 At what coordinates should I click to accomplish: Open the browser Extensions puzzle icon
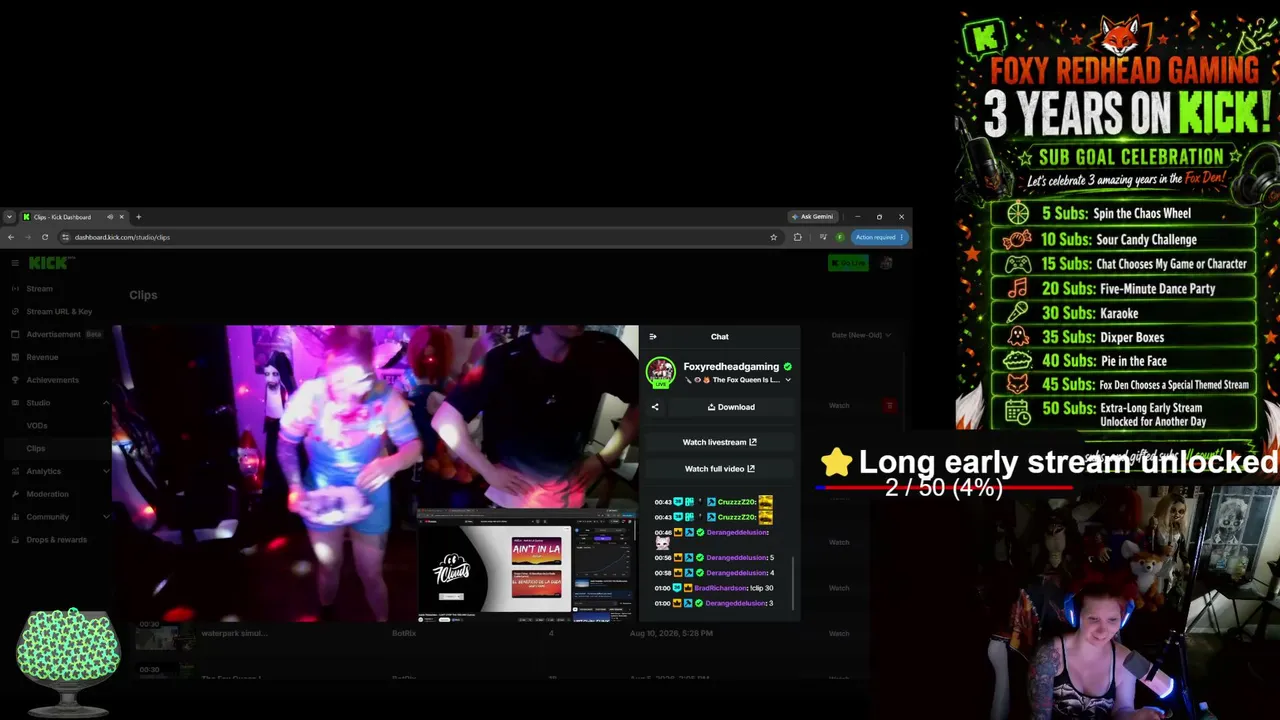click(x=797, y=237)
